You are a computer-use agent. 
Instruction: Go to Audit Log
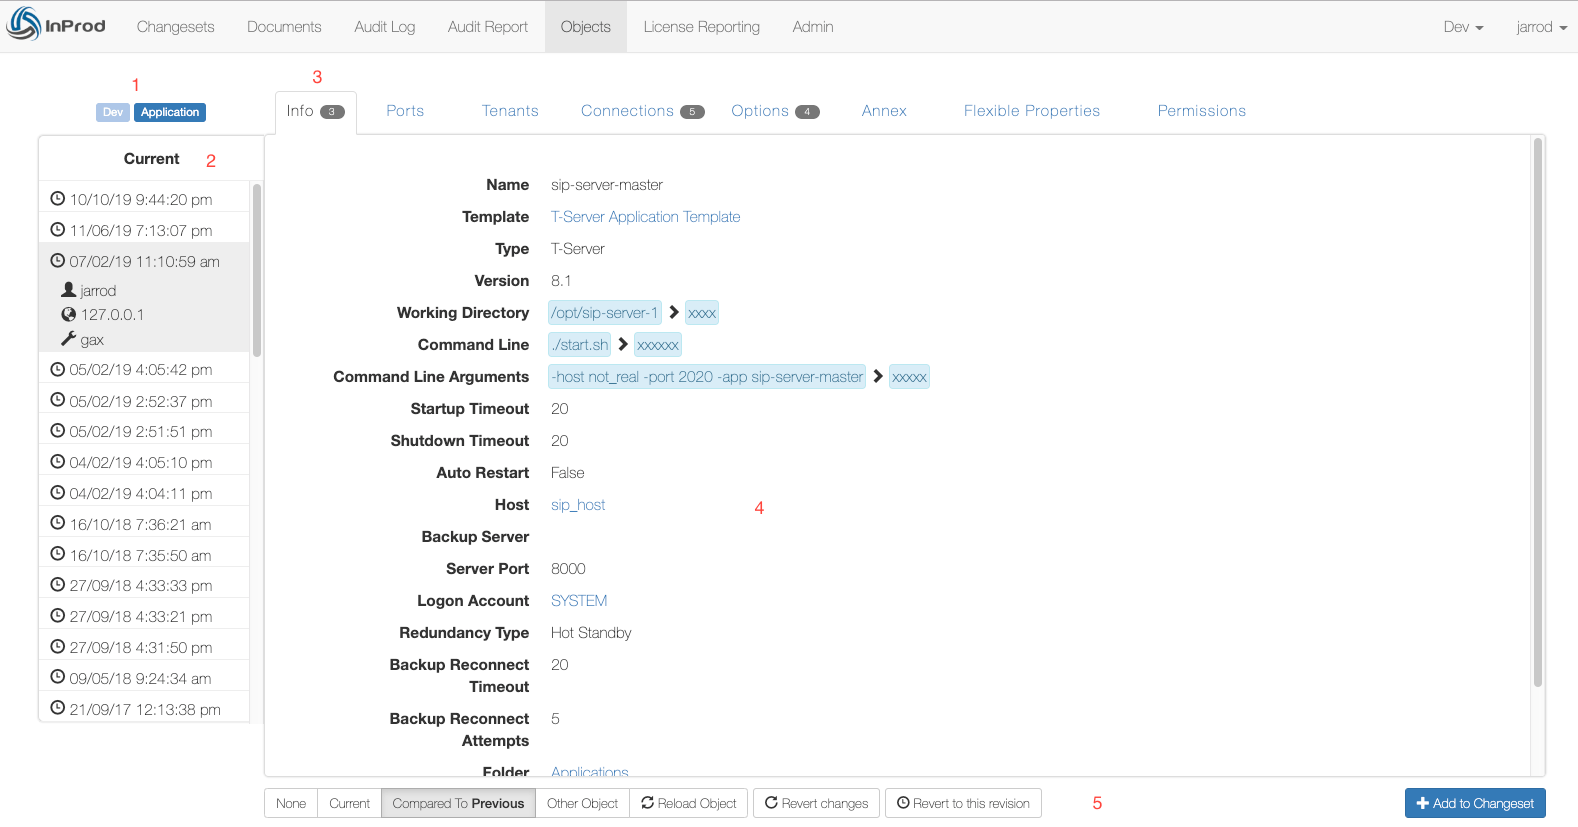coord(384,27)
